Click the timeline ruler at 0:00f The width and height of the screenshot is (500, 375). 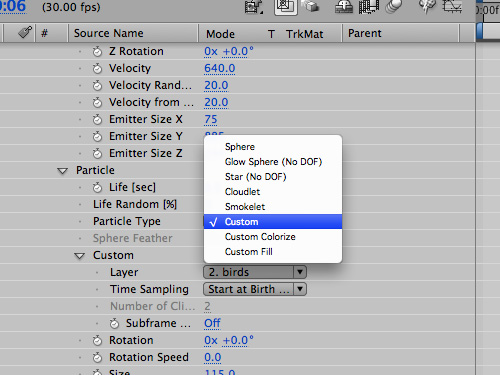click(x=488, y=10)
